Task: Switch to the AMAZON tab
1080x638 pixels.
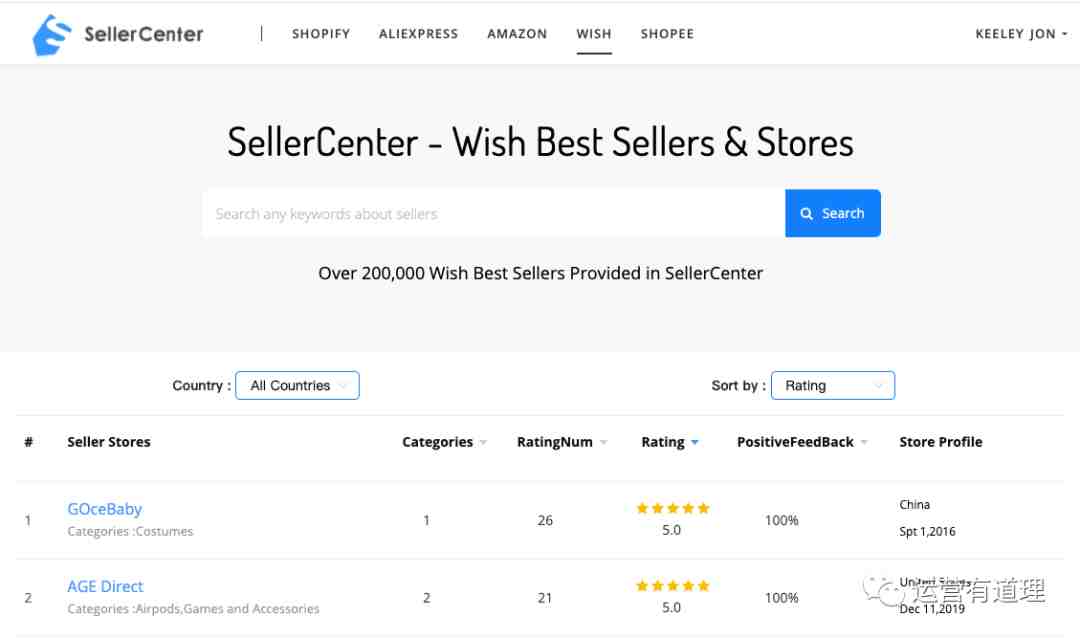Action: click(x=517, y=34)
